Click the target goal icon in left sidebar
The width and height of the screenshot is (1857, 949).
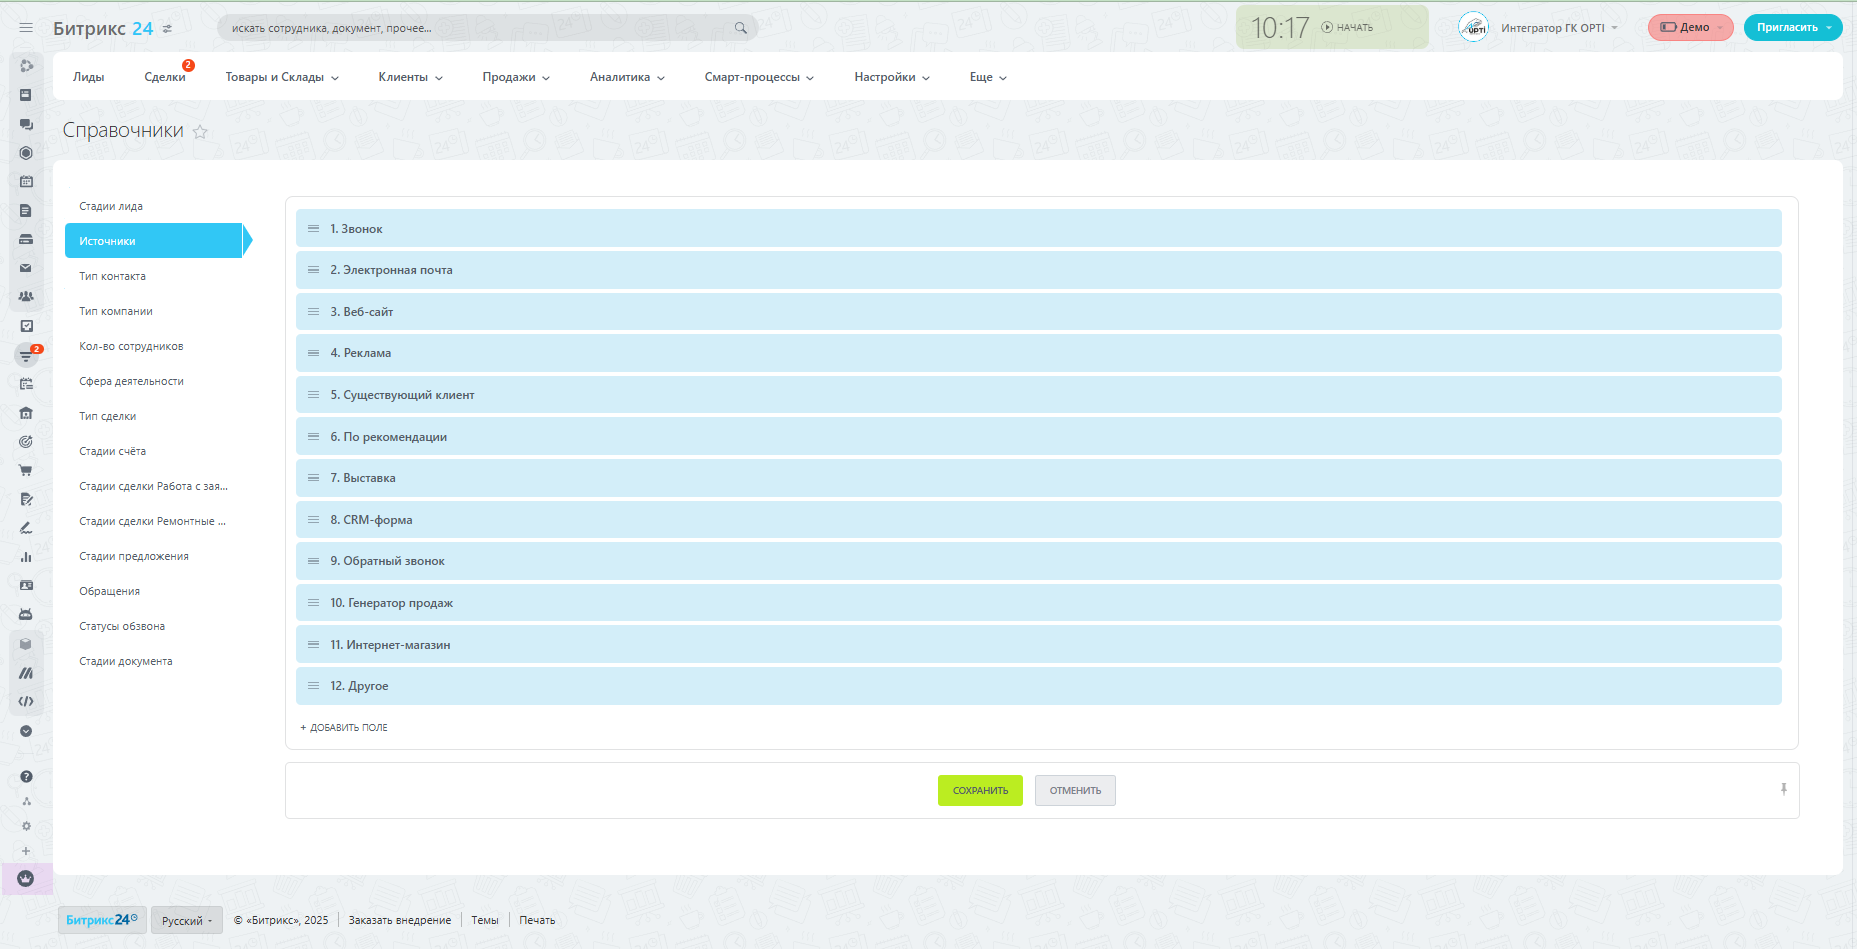point(26,441)
